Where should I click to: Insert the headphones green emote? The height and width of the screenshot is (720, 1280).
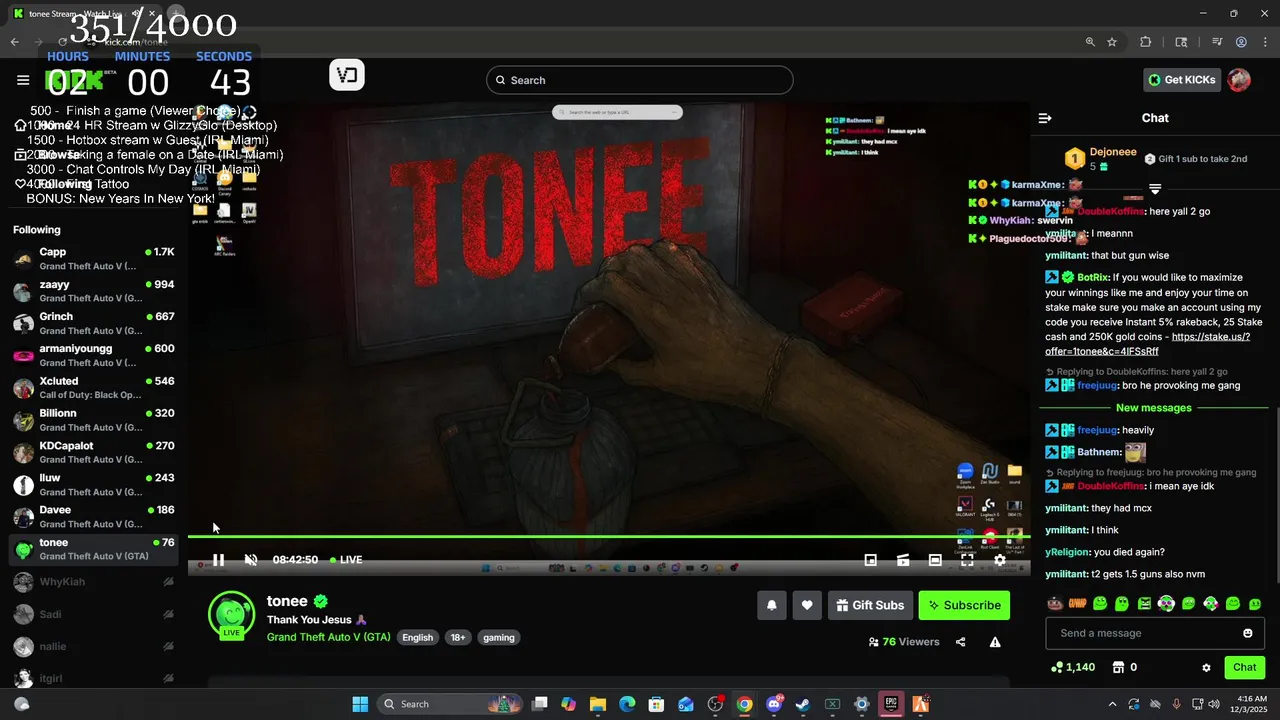pyautogui.click(x=1166, y=604)
